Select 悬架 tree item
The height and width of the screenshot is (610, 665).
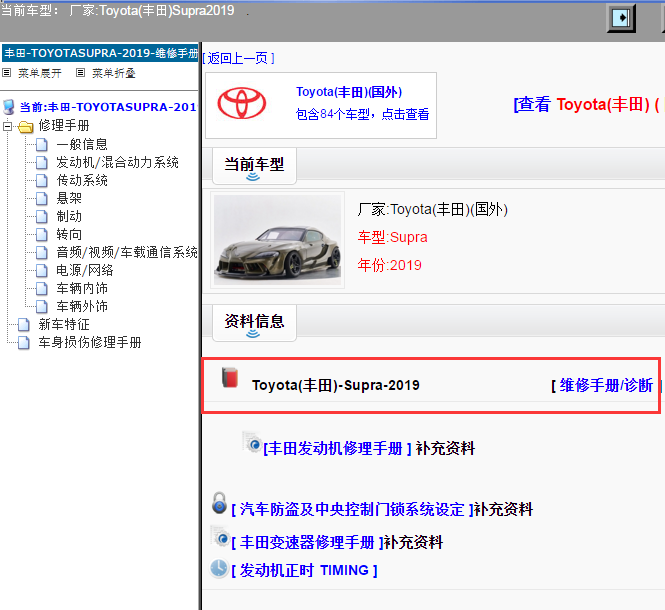tap(69, 199)
